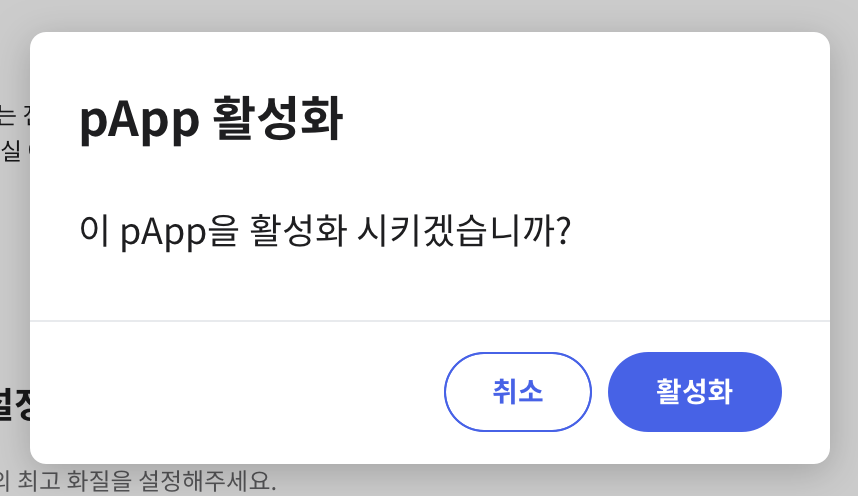Screen dimensions: 858x496
Task: Click the horizontal divider line in the dialog
Action: tap(430, 321)
